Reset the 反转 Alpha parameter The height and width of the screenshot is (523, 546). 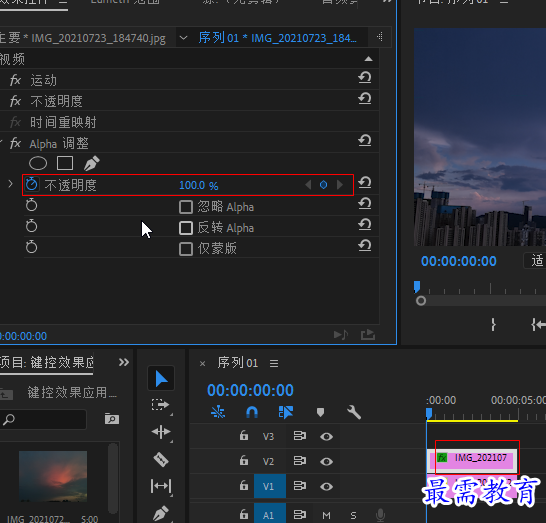pos(365,225)
